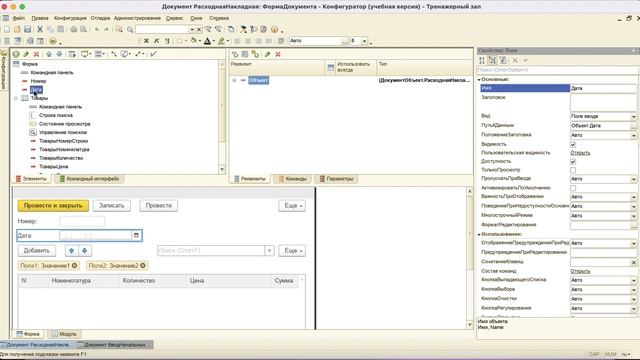Click the red X Delete element icon

click(36, 54)
